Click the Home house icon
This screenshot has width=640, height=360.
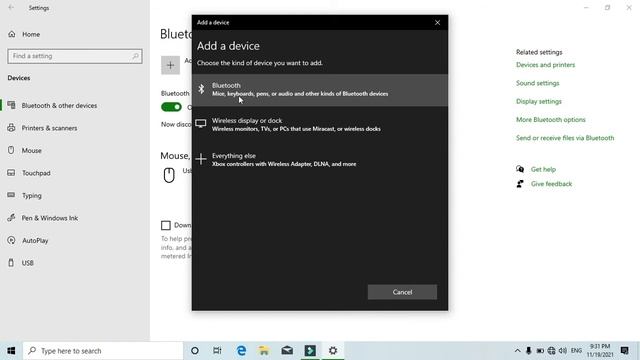coord(12,34)
